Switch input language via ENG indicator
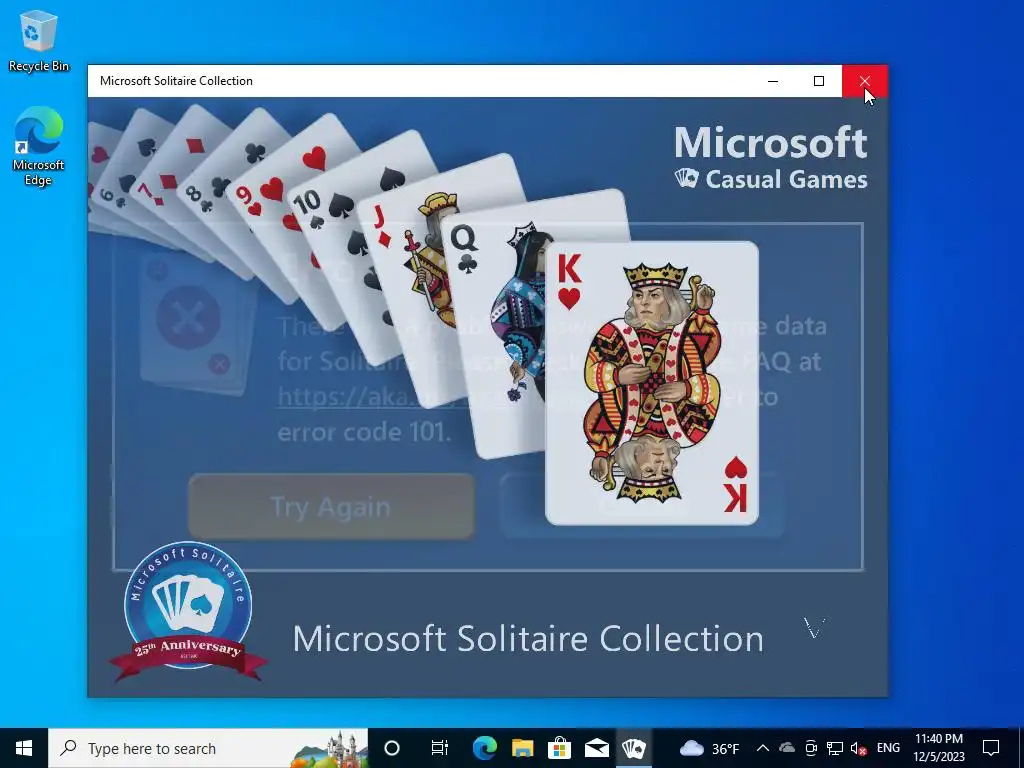The width and height of the screenshot is (1024, 768). click(888, 748)
